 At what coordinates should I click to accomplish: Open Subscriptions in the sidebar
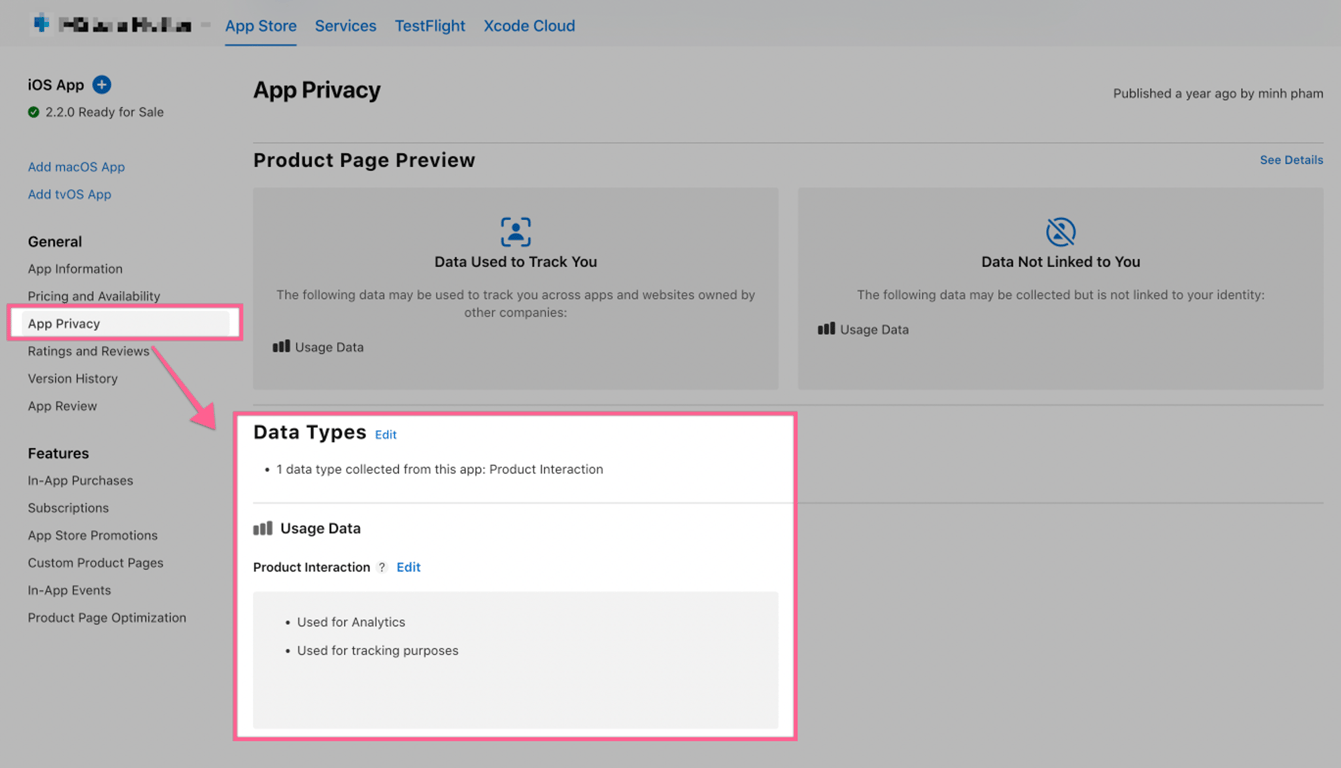pos(68,508)
